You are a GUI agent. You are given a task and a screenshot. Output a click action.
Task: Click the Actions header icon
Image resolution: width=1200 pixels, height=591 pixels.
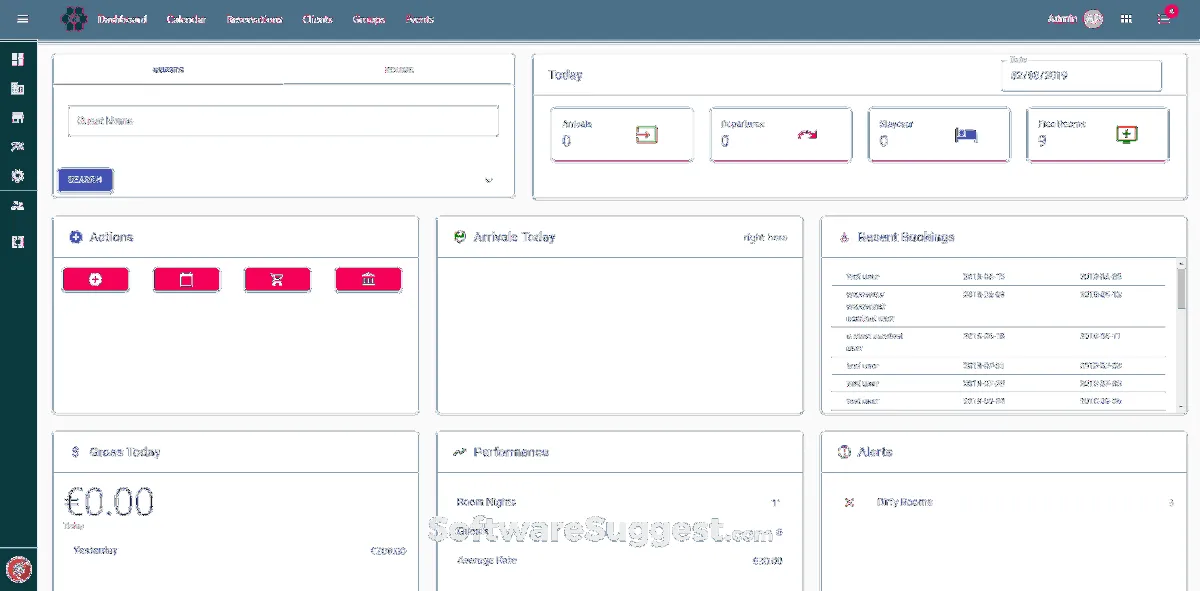[75, 237]
